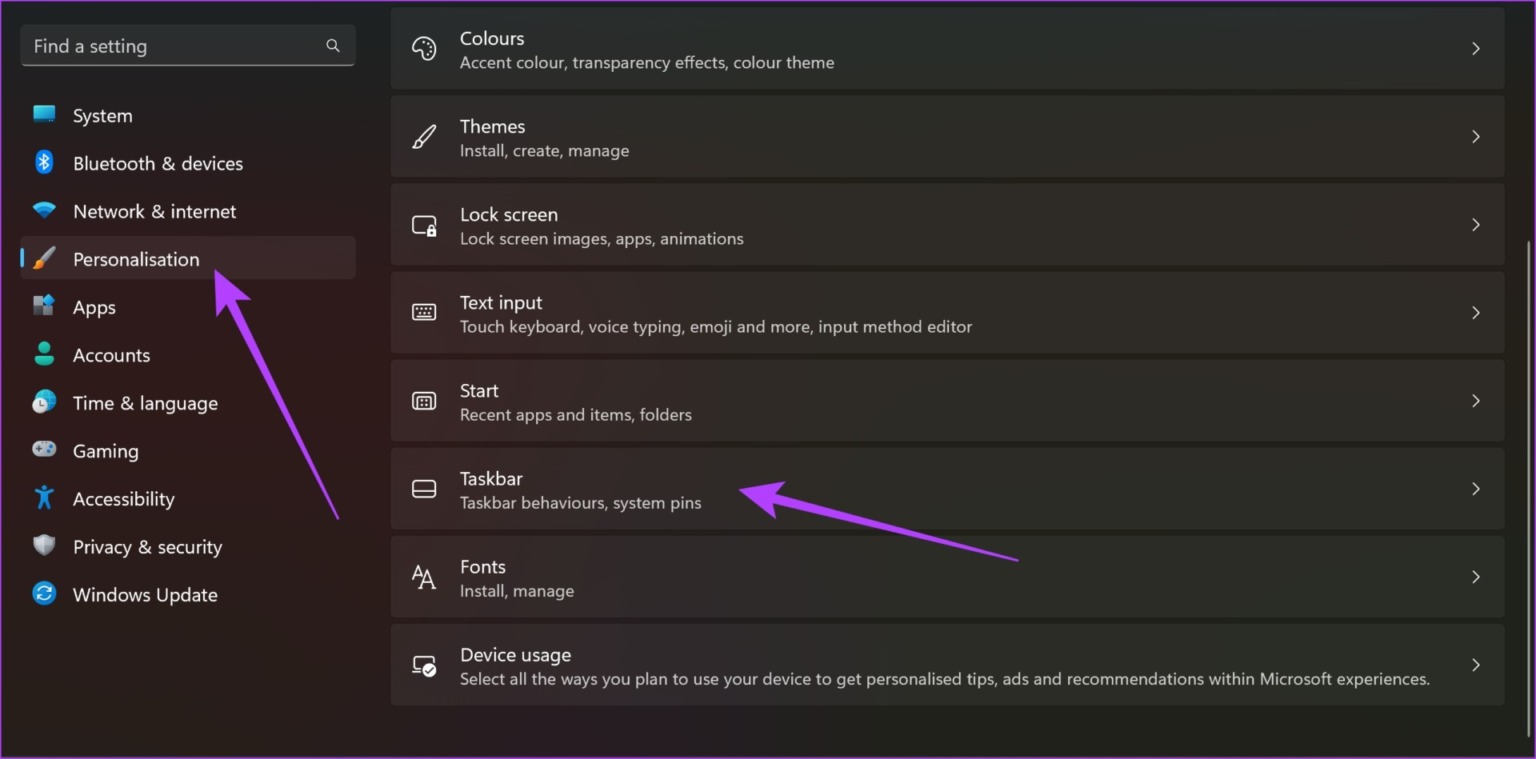Viewport: 1536px width, 759px height.
Task: Expand the Fonts chevron
Action: pyautogui.click(x=1476, y=577)
